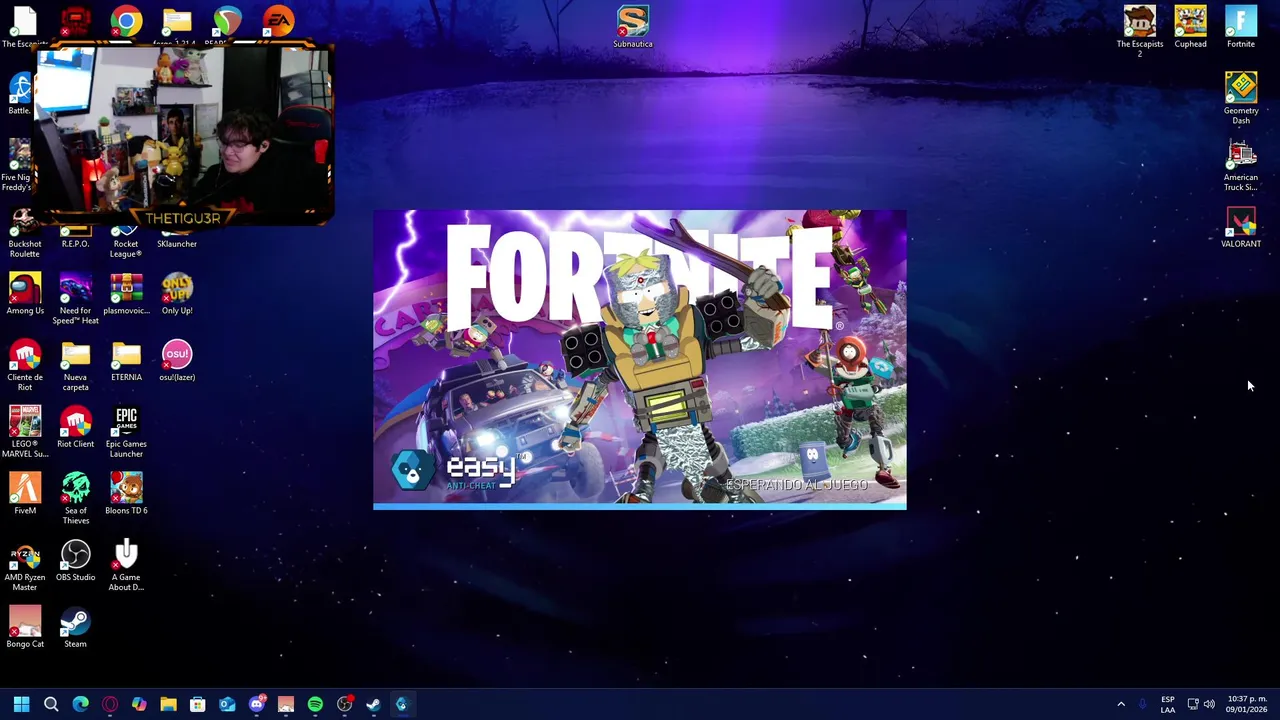
Task: Launch Copilot from the taskbar
Action: point(139,704)
